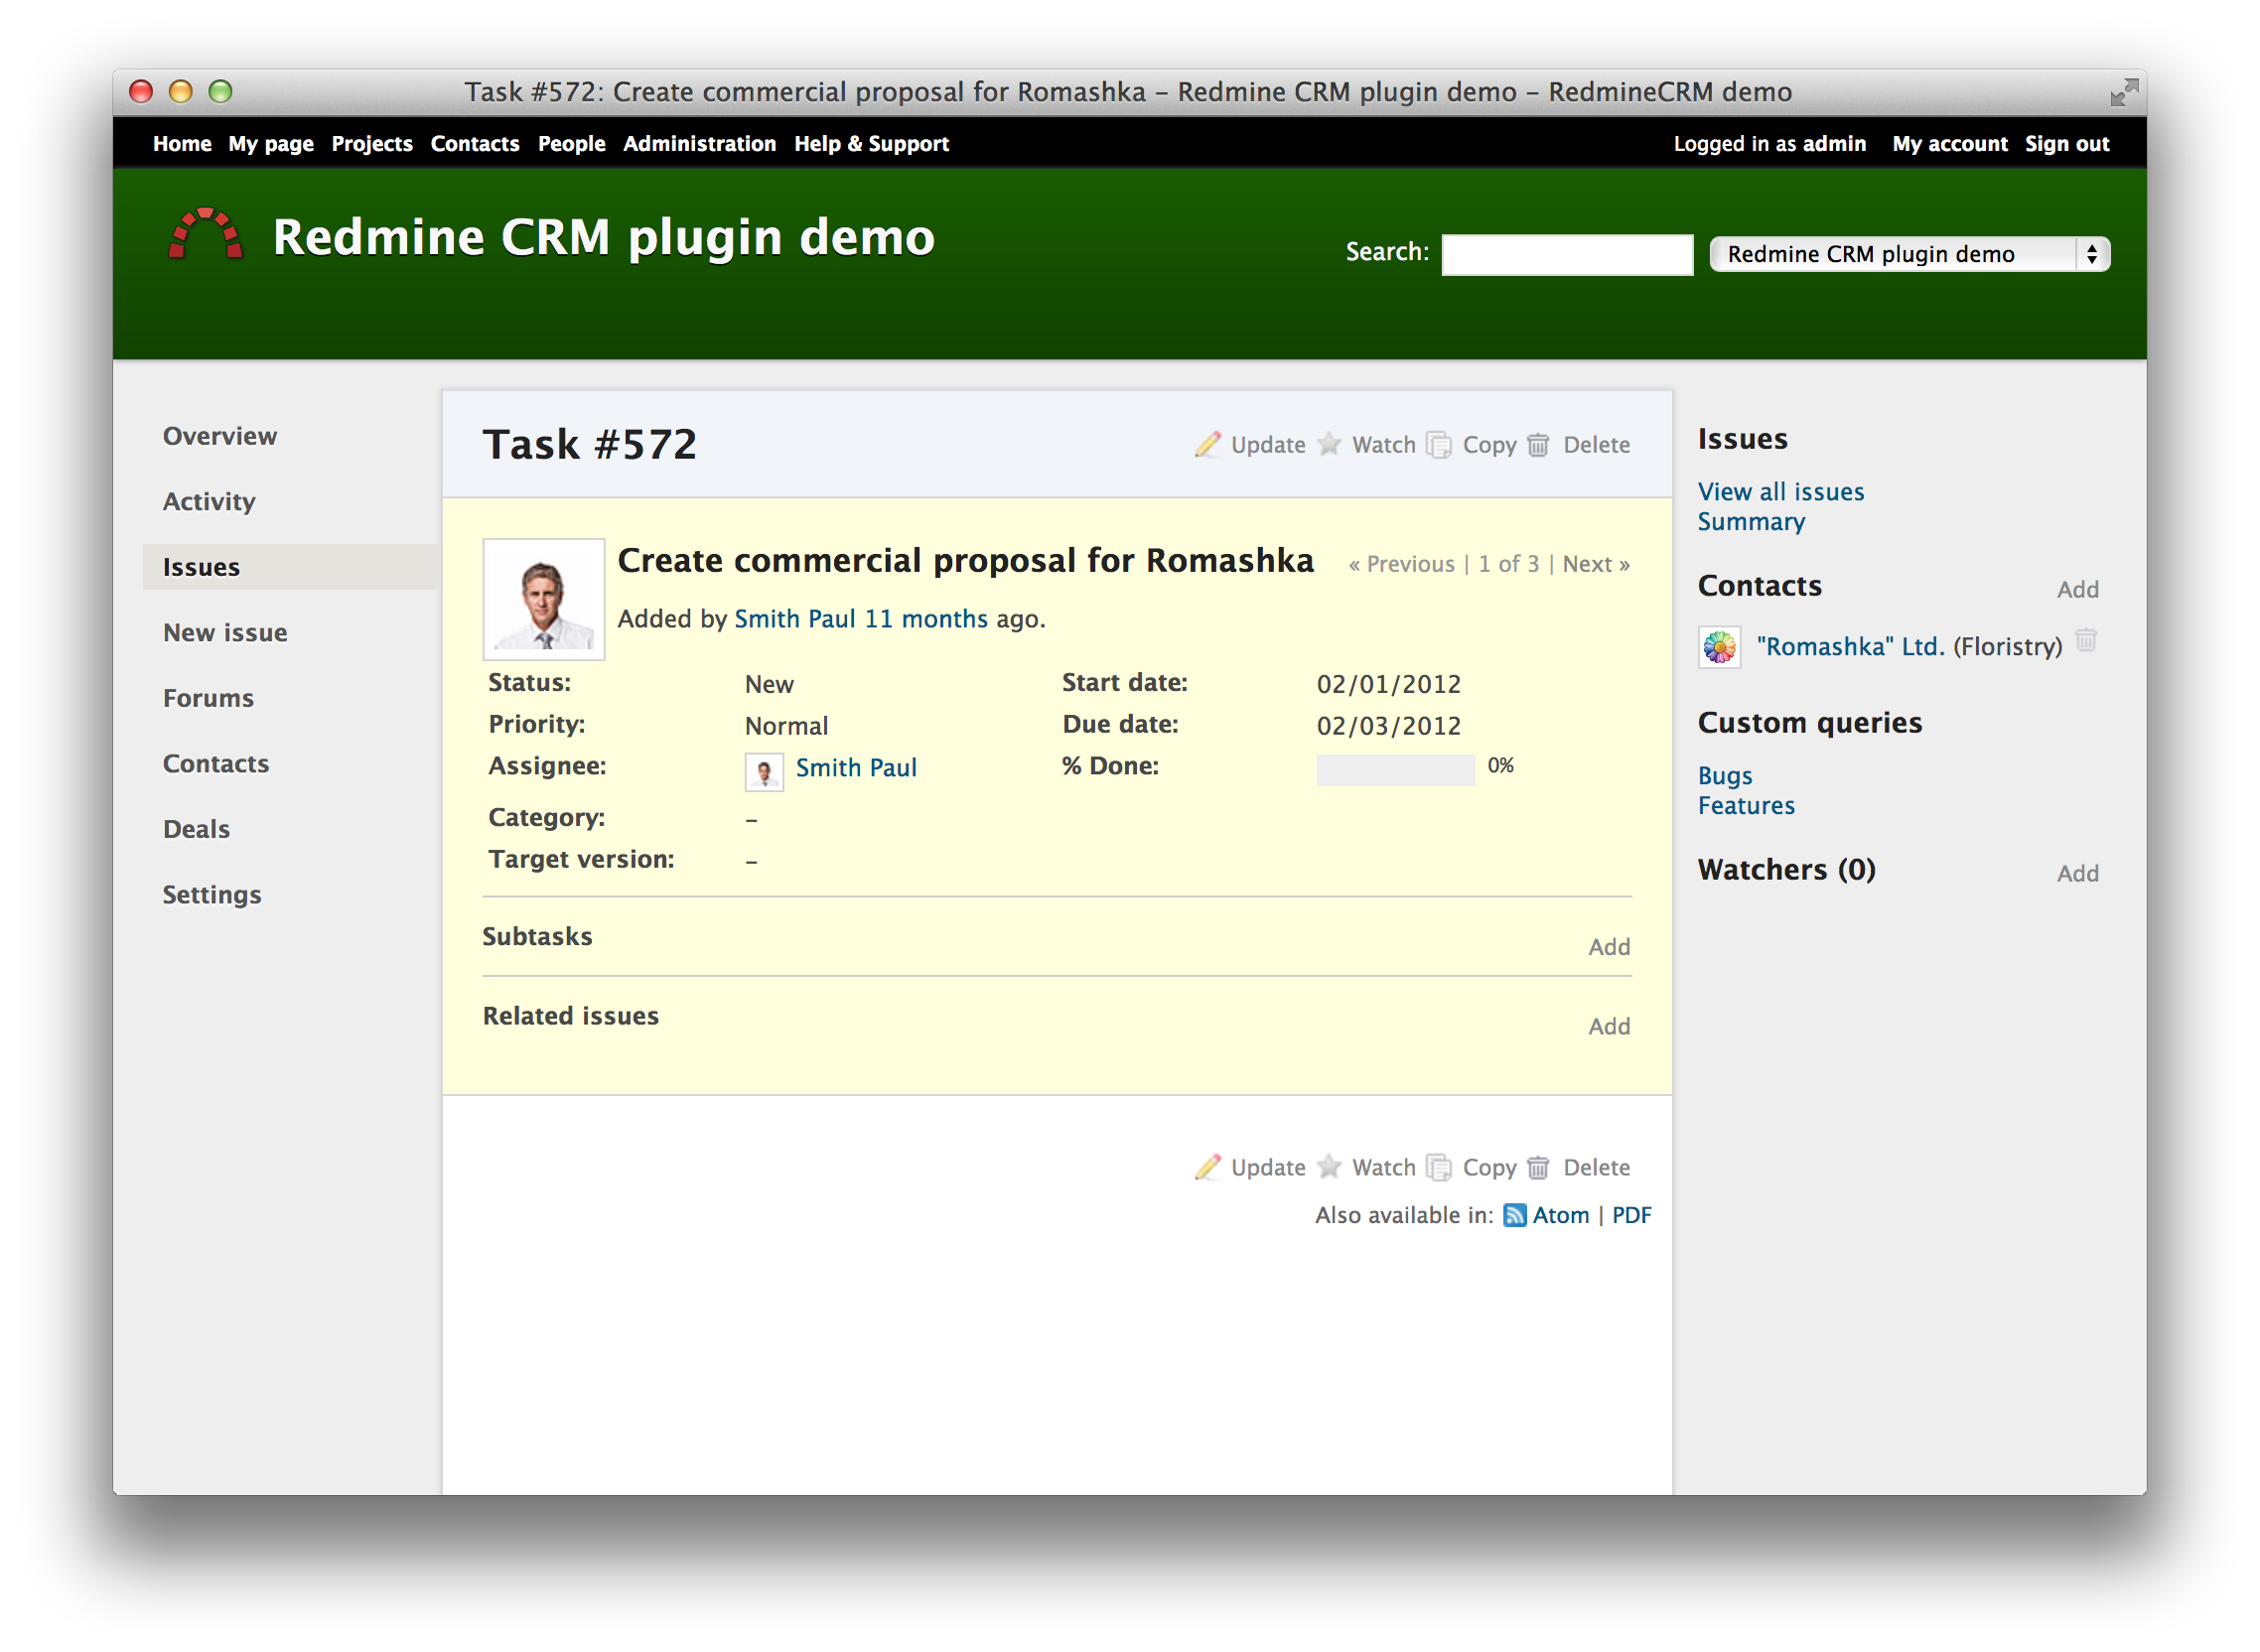Image resolution: width=2260 pixels, height=1652 pixels.
Task: Click the bottom pencil Update icon
Action: 1207,1168
